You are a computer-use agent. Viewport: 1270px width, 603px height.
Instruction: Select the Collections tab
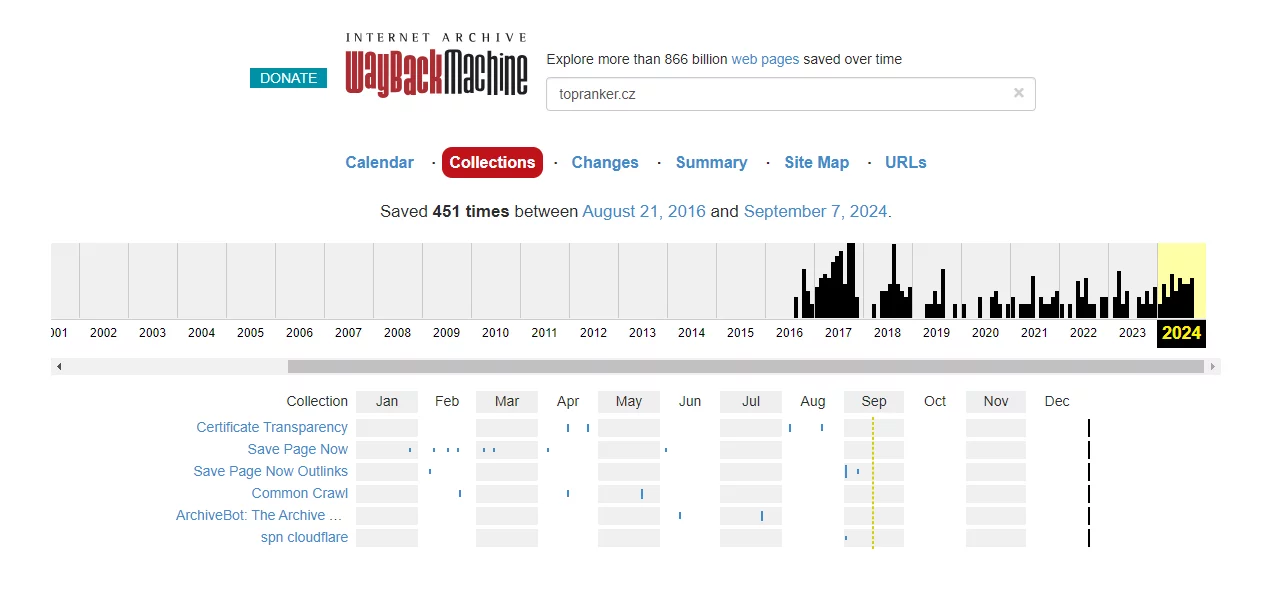(x=492, y=162)
